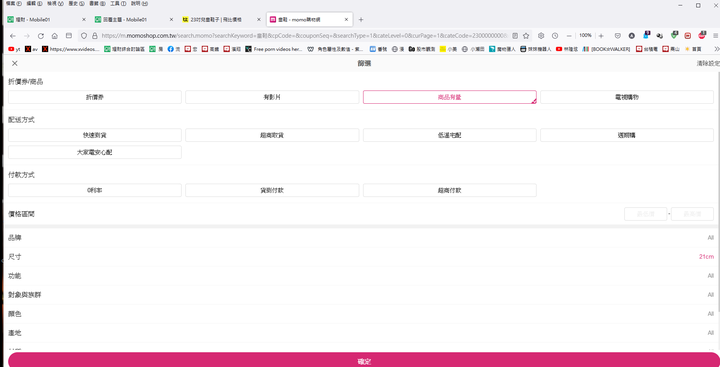Open the 編輯 (Edit) menu
This screenshot has width=720, height=367.
point(34,3)
